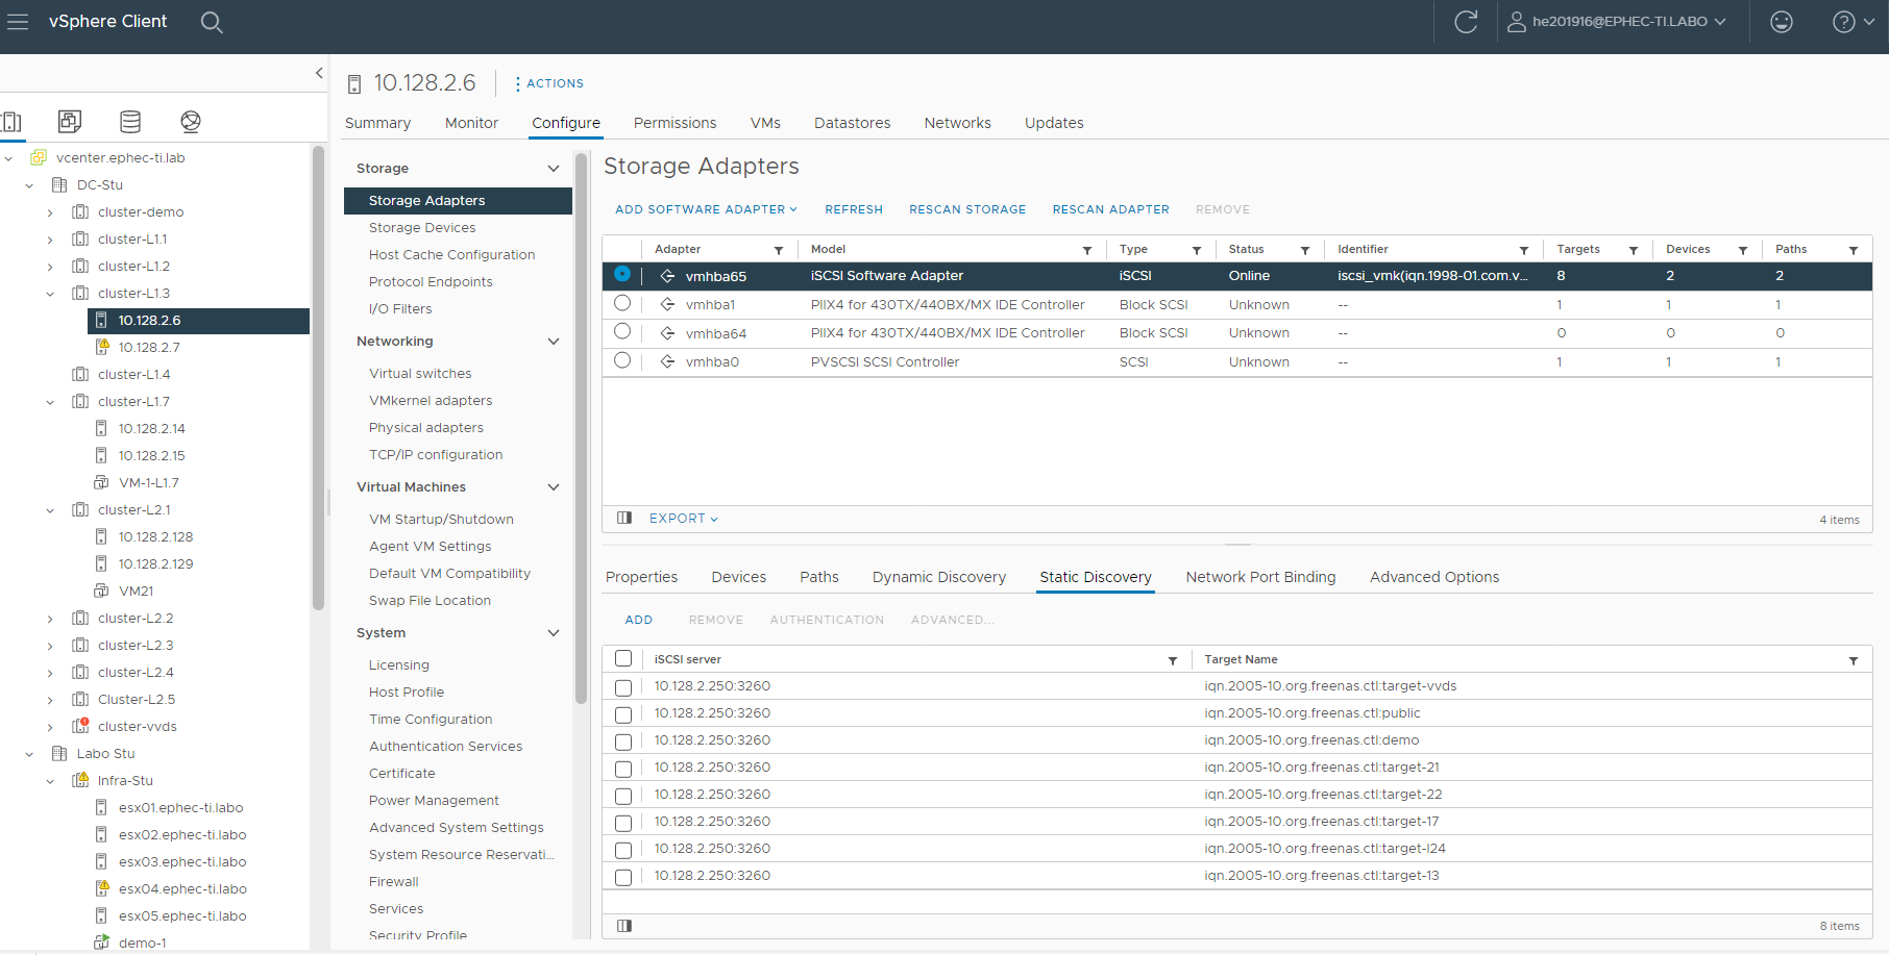Viewport: 1889px width, 955px height.
Task: Check the target-22 row checkbox
Action: 623,795
